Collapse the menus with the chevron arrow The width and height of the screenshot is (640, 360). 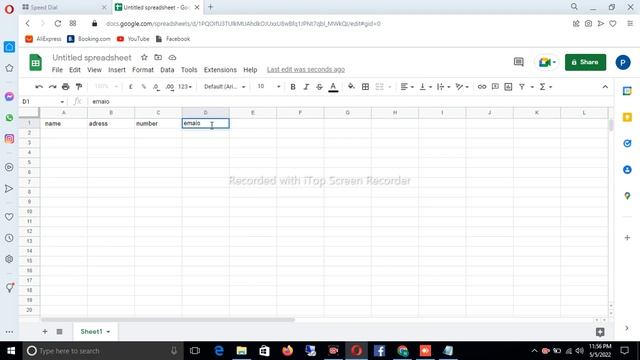605,87
